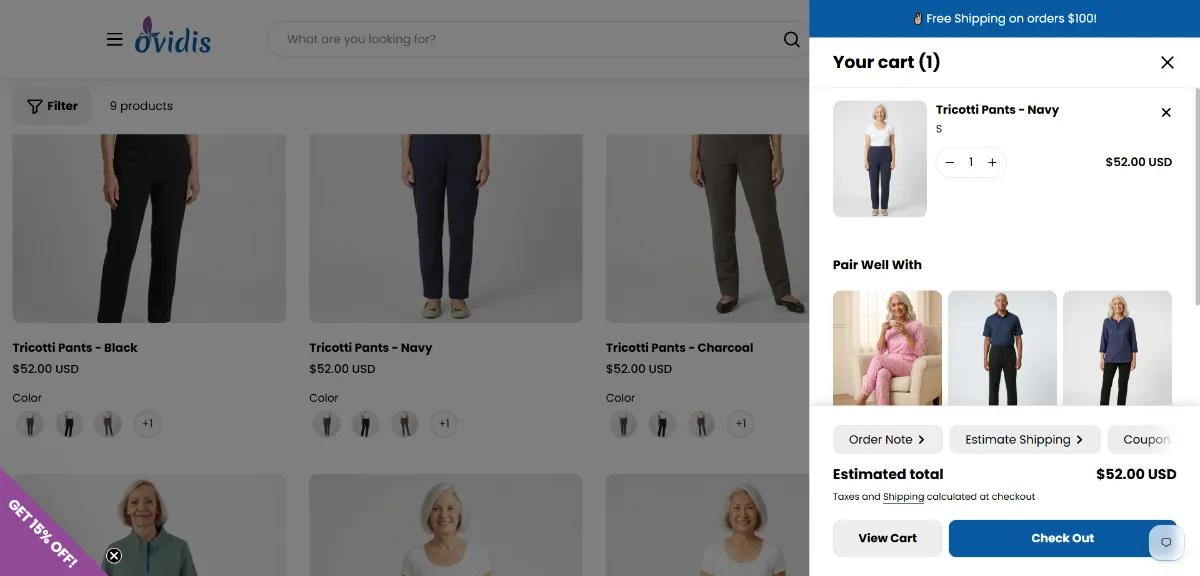
Task: Decrease cart item quantity with minus
Action: click(x=950, y=162)
